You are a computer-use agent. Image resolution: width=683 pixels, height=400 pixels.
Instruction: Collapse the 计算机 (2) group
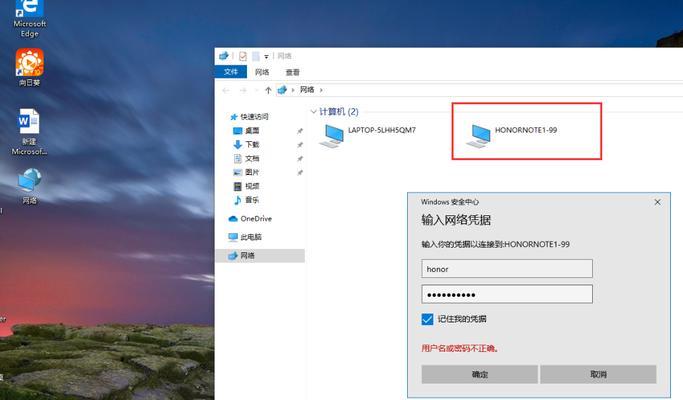(314, 112)
